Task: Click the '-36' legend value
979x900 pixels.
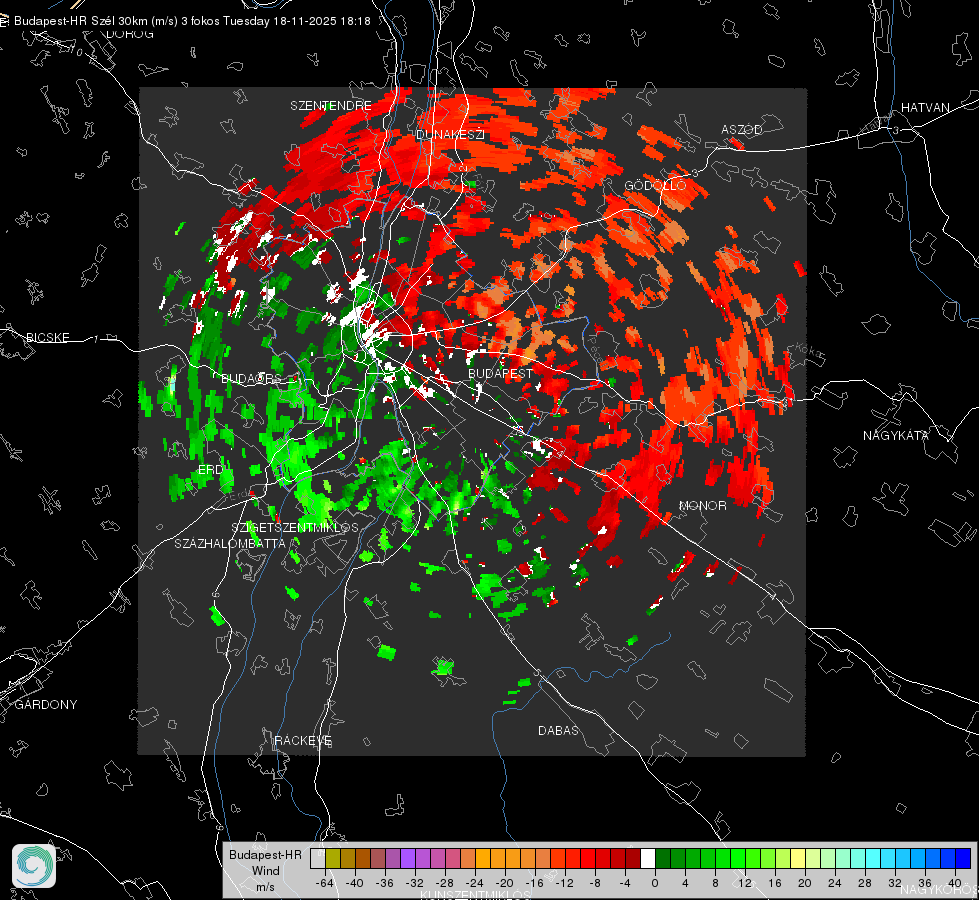Action: [385, 883]
